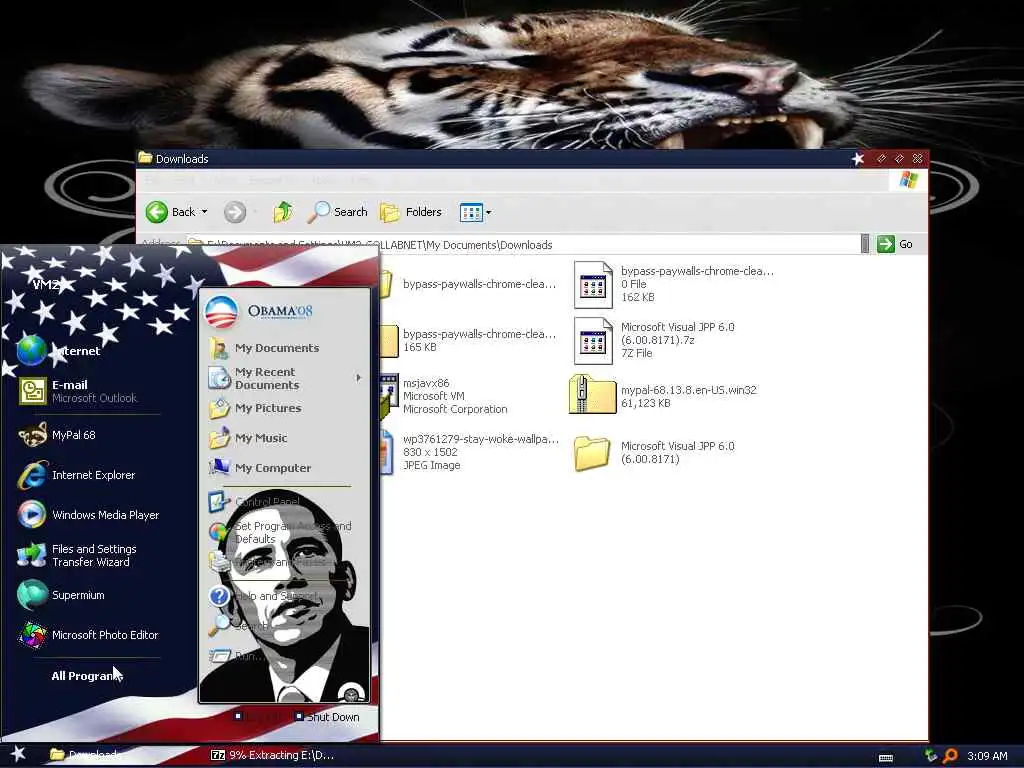Click the orange magnifier tray icon
The width and height of the screenshot is (1024, 768).
(x=950, y=756)
